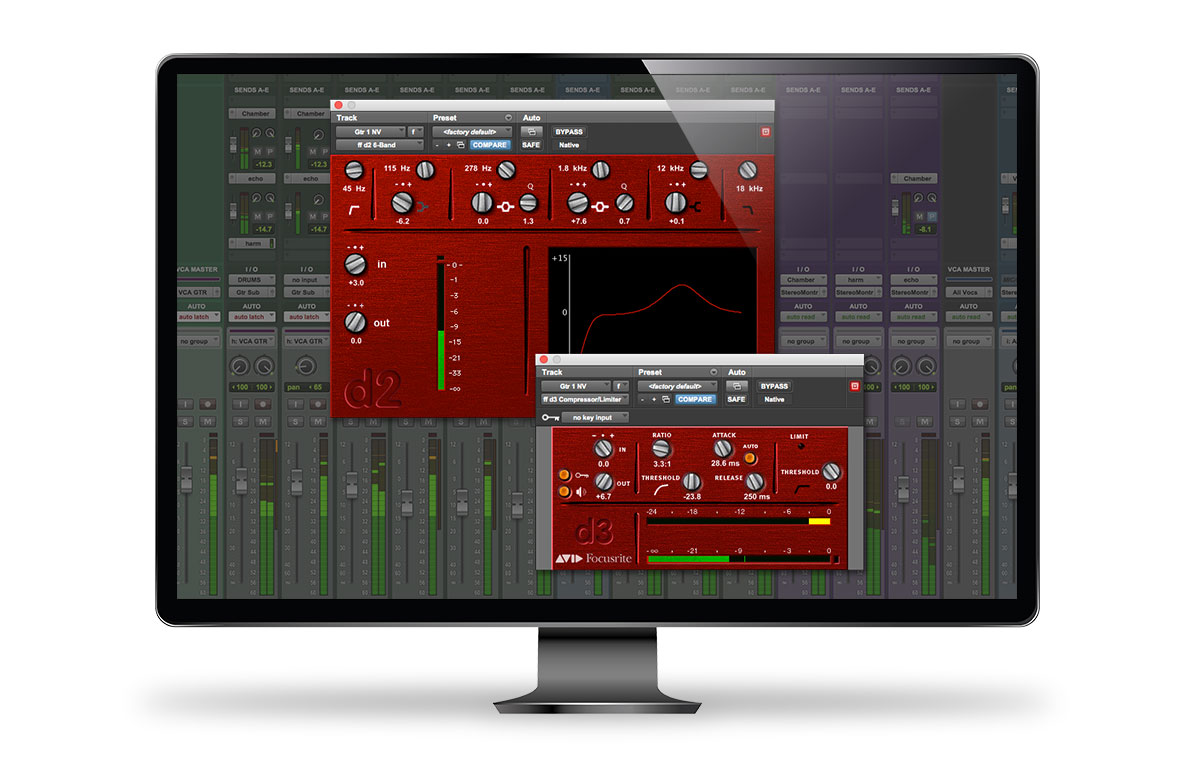Click the 278 Hz frequency knob in d2

[x=506, y=169]
